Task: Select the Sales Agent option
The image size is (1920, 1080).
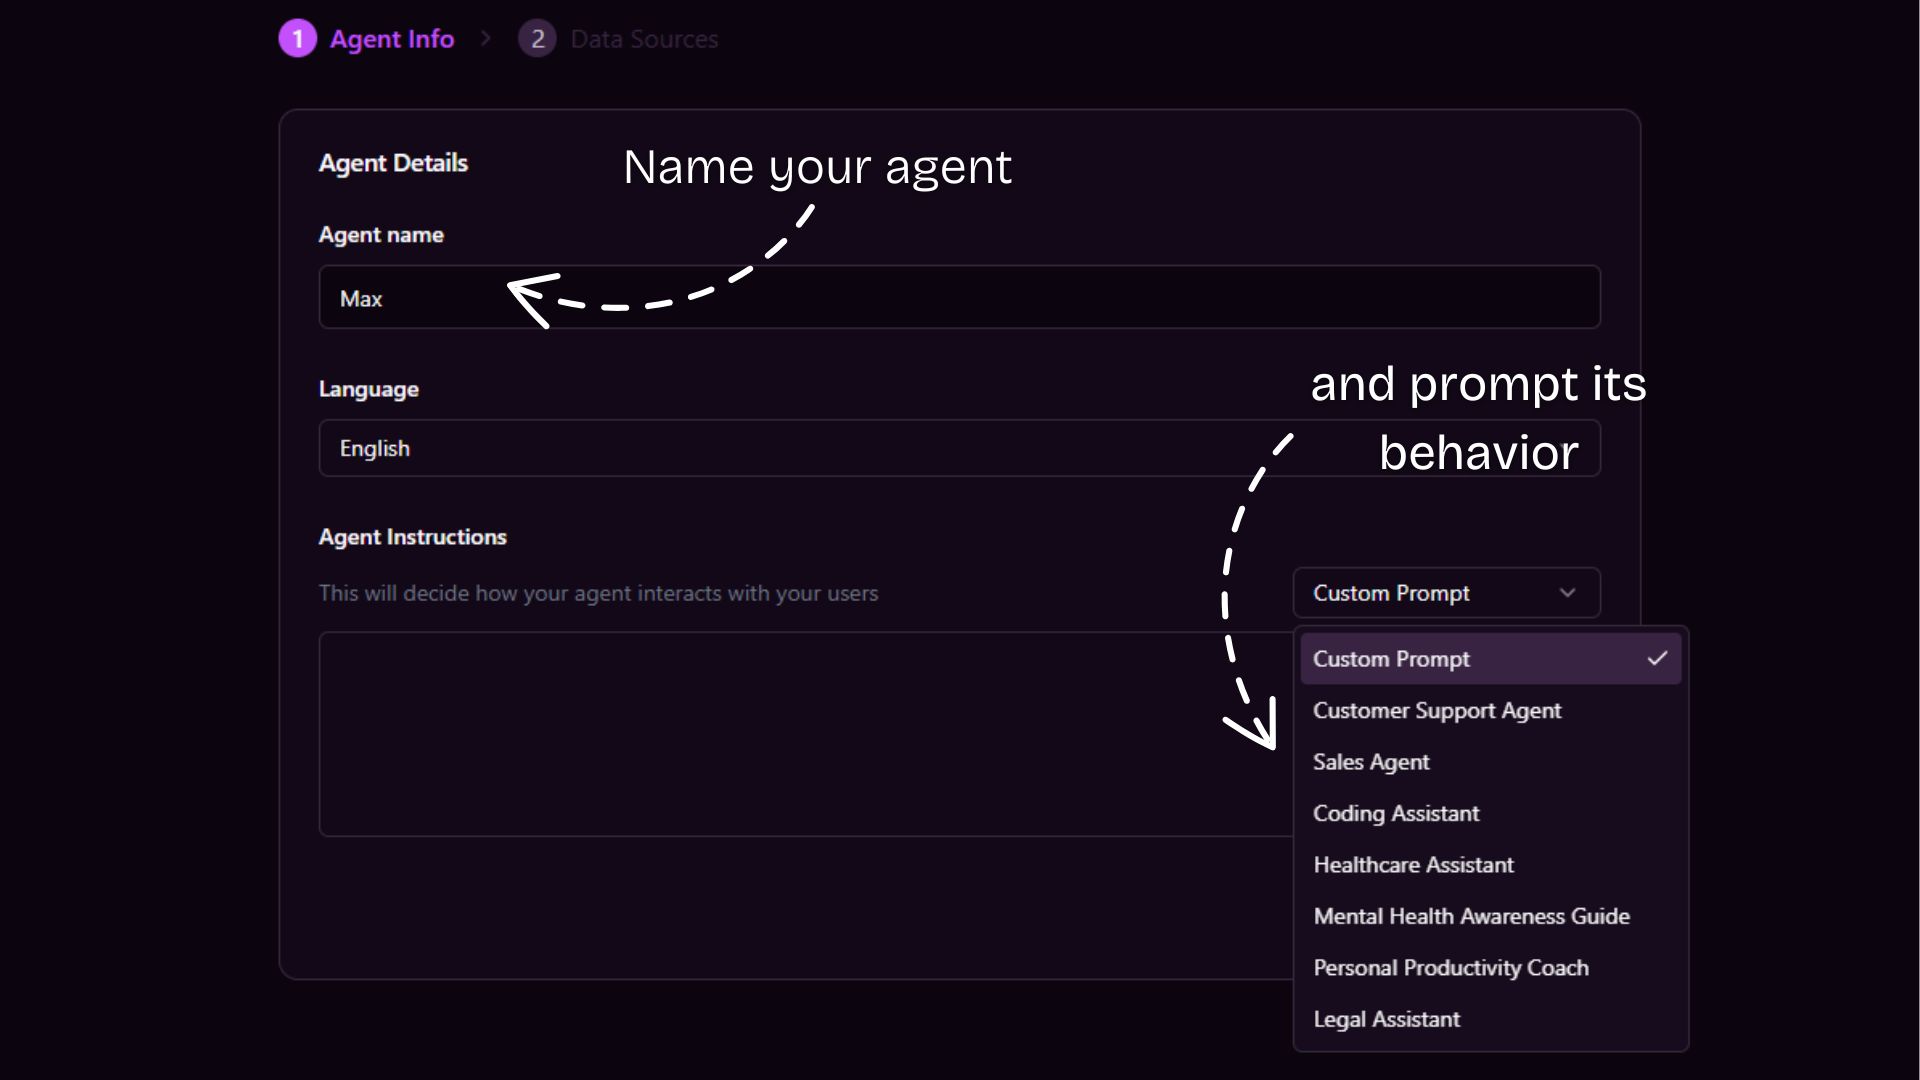Action: [x=1370, y=762]
